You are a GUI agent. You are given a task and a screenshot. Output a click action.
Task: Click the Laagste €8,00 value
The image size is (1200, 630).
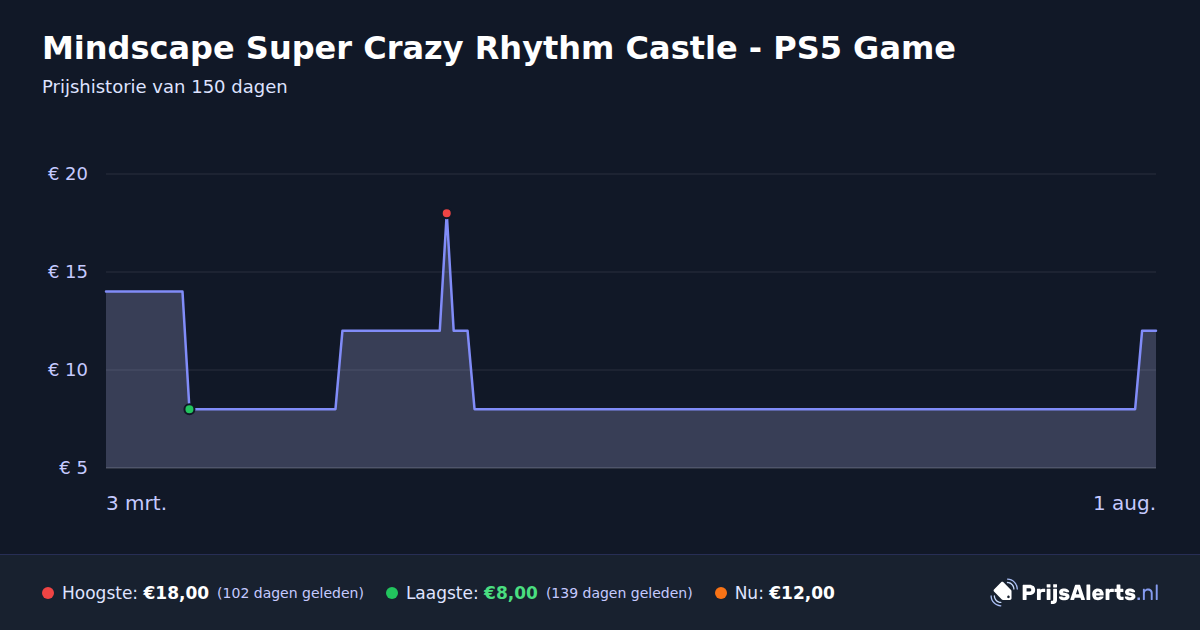click(x=511, y=593)
